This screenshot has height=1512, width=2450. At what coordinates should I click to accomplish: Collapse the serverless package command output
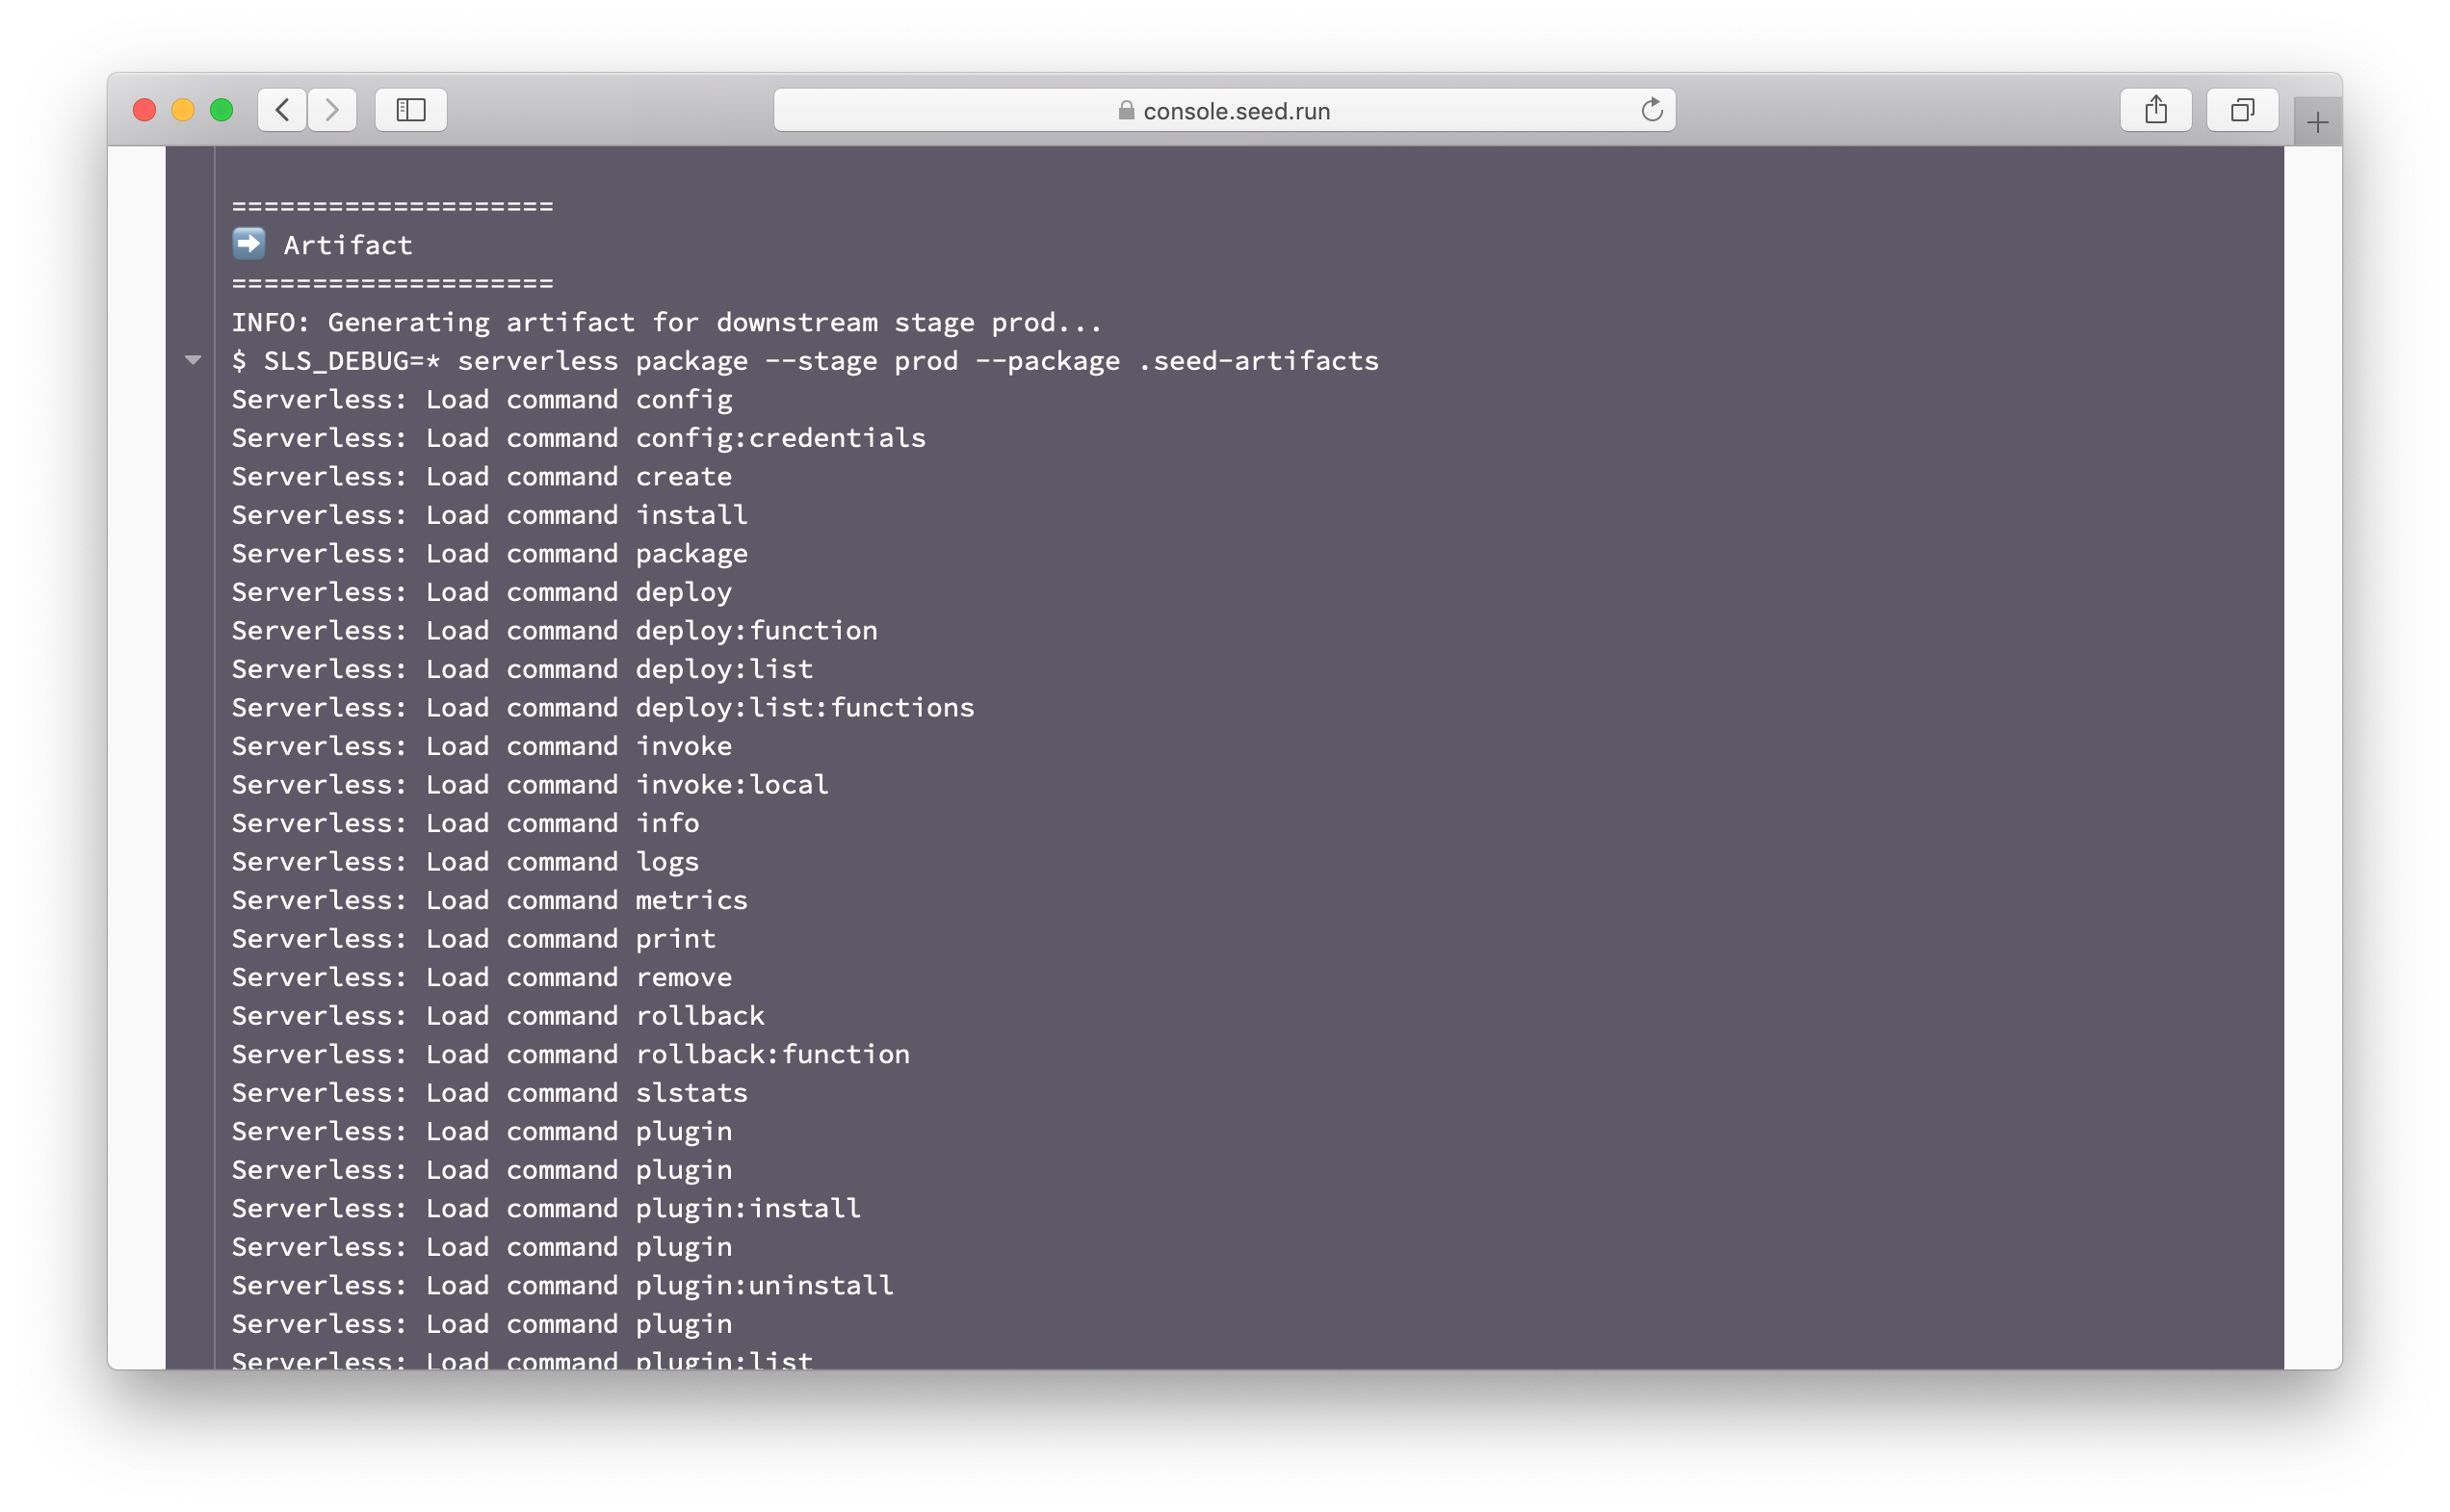click(x=193, y=360)
